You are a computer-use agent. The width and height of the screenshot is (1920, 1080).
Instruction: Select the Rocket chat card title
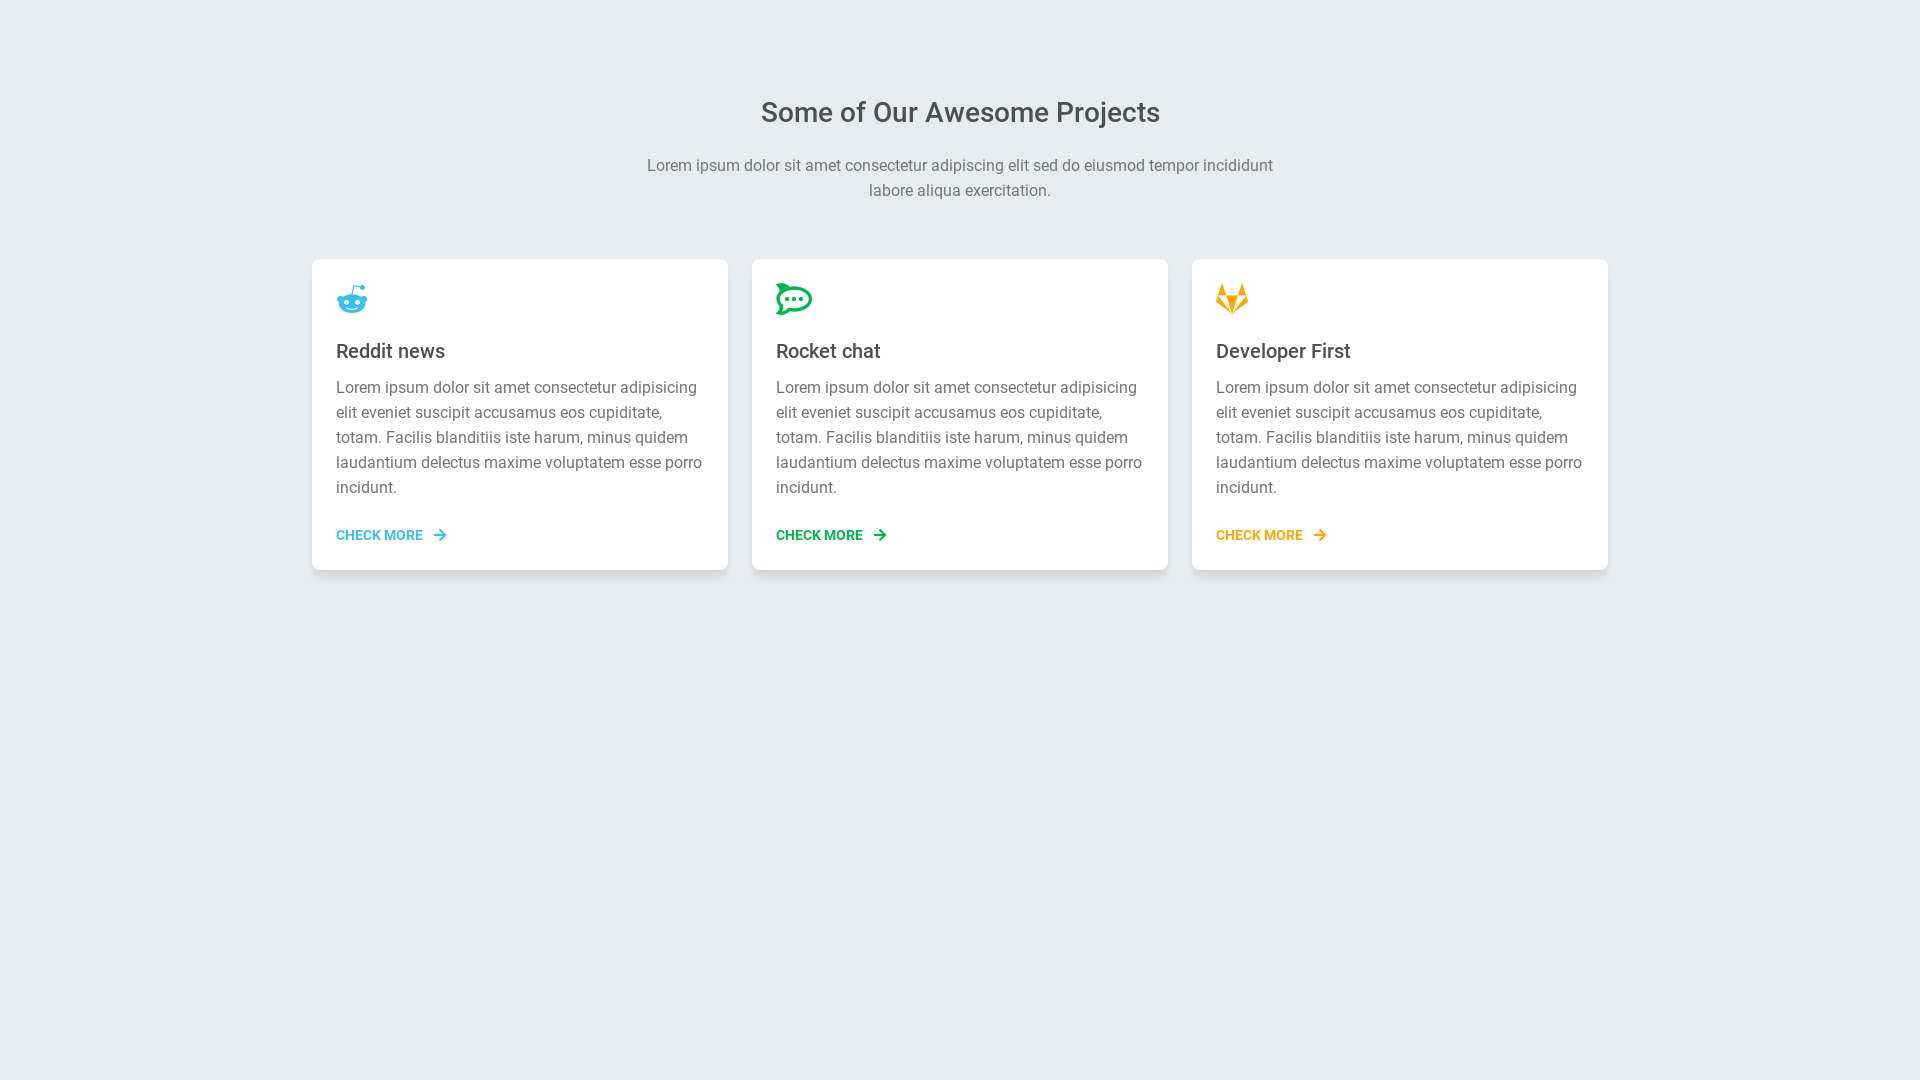(828, 351)
